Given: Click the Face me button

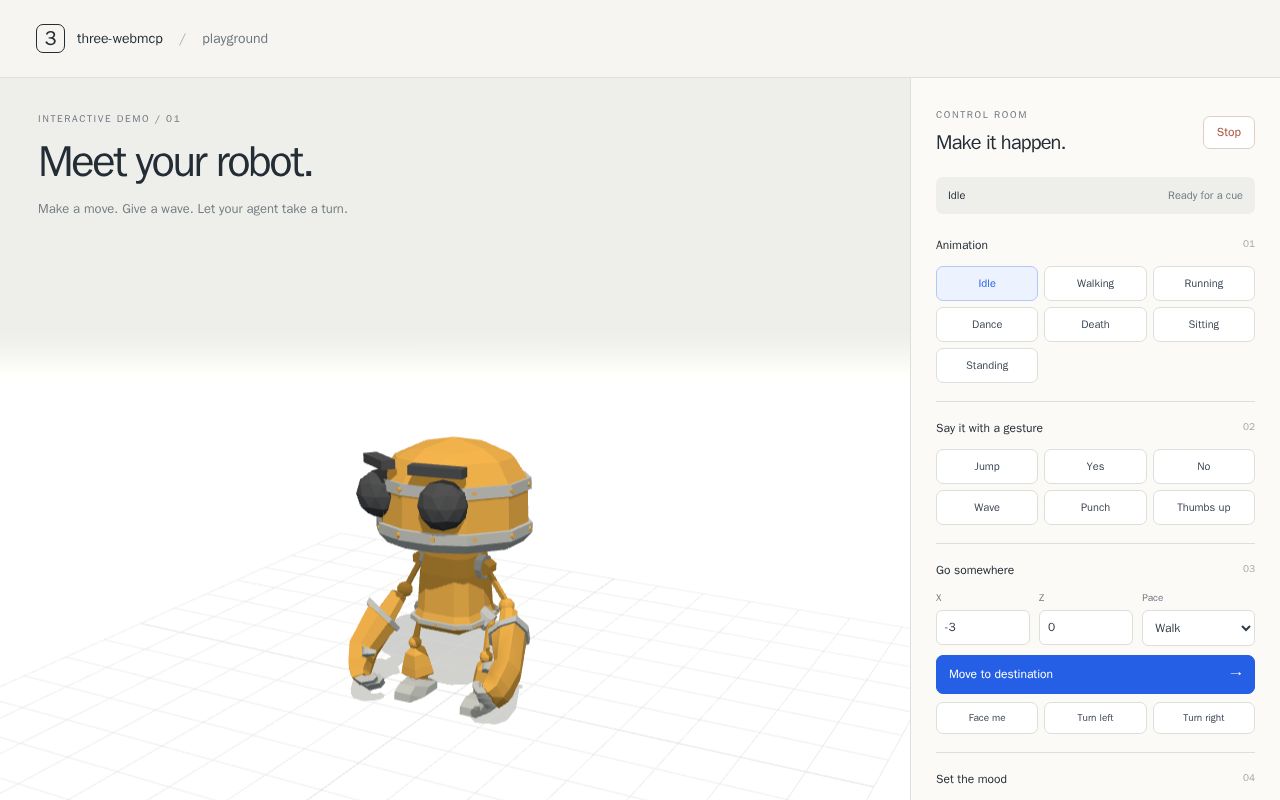Looking at the screenshot, I should pyautogui.click(x=987, y=718).
